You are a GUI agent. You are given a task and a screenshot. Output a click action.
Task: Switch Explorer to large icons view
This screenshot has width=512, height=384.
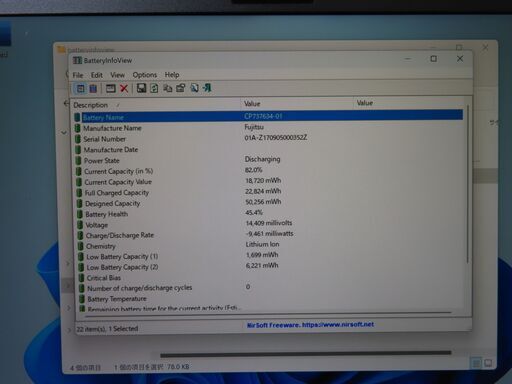[488, 363]
